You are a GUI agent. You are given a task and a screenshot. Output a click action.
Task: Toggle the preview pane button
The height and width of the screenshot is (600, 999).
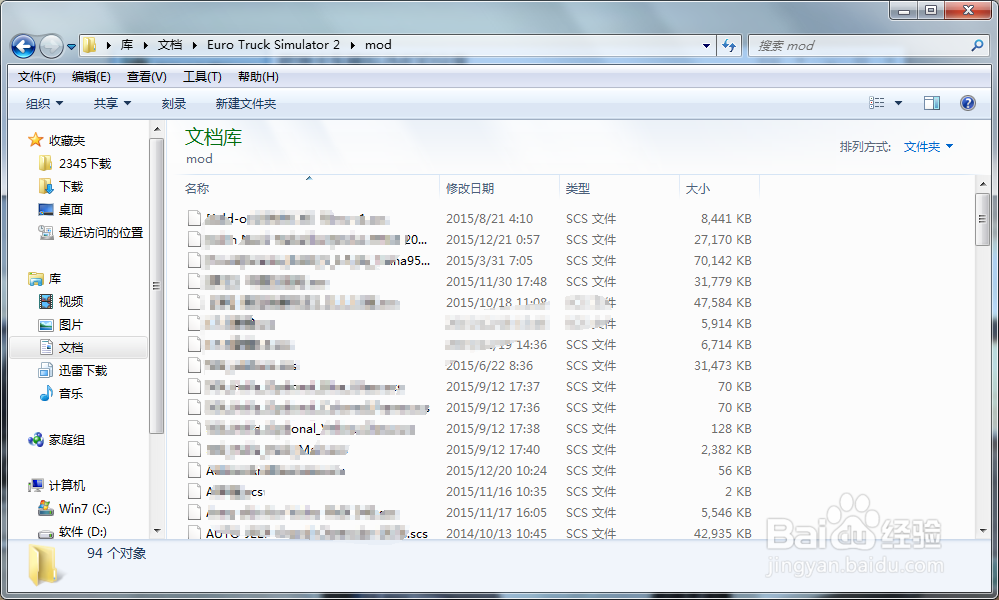click(x=931, y=103)
